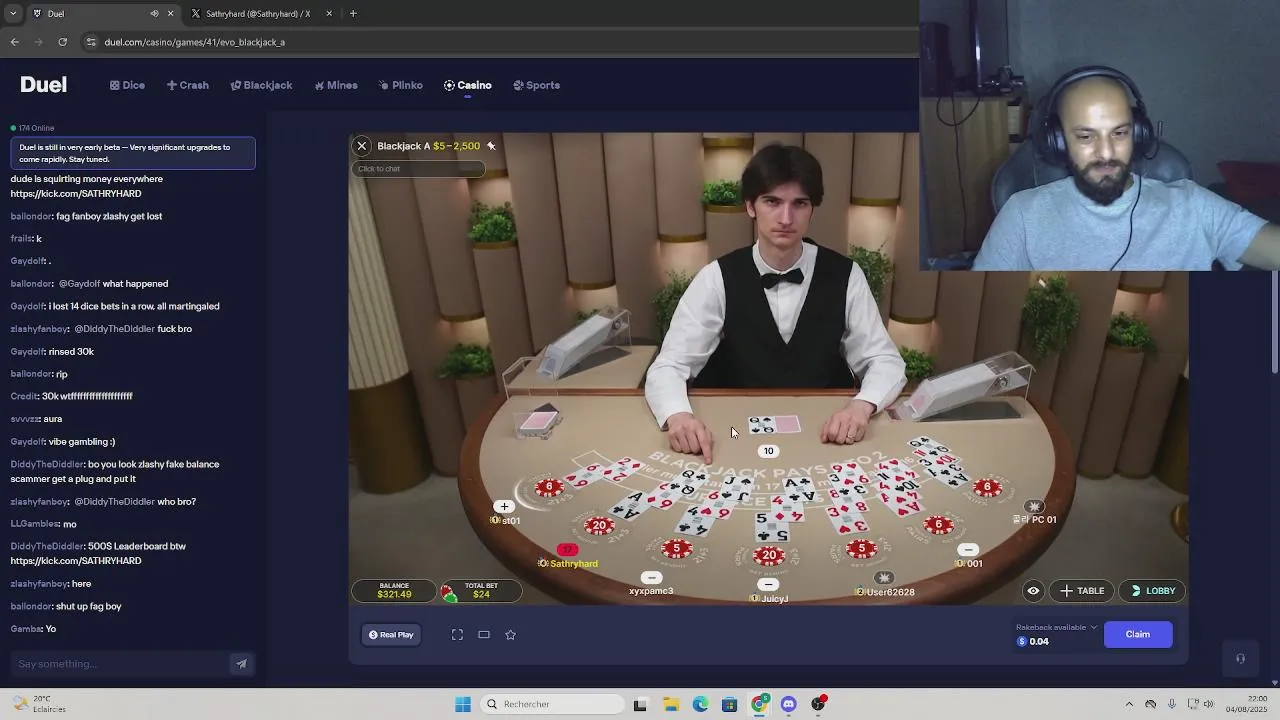Open File Explorer from the taskbar

tap(671, 704)
